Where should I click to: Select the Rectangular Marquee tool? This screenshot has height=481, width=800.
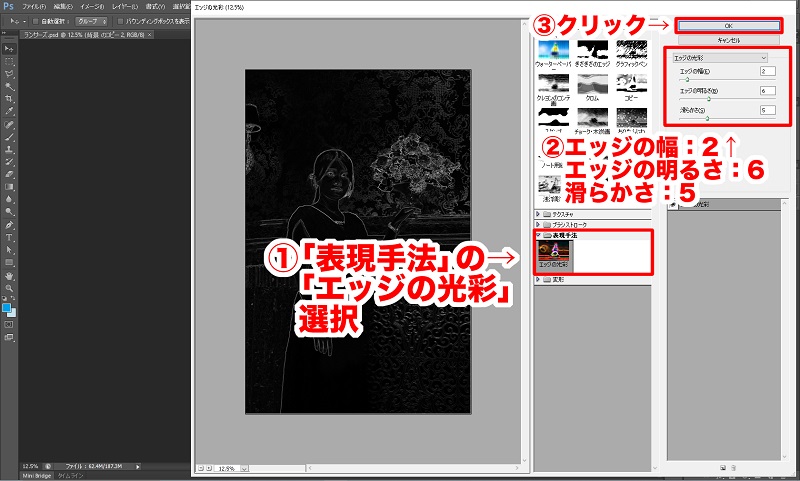pyautogui.click(x=9, y=62)
